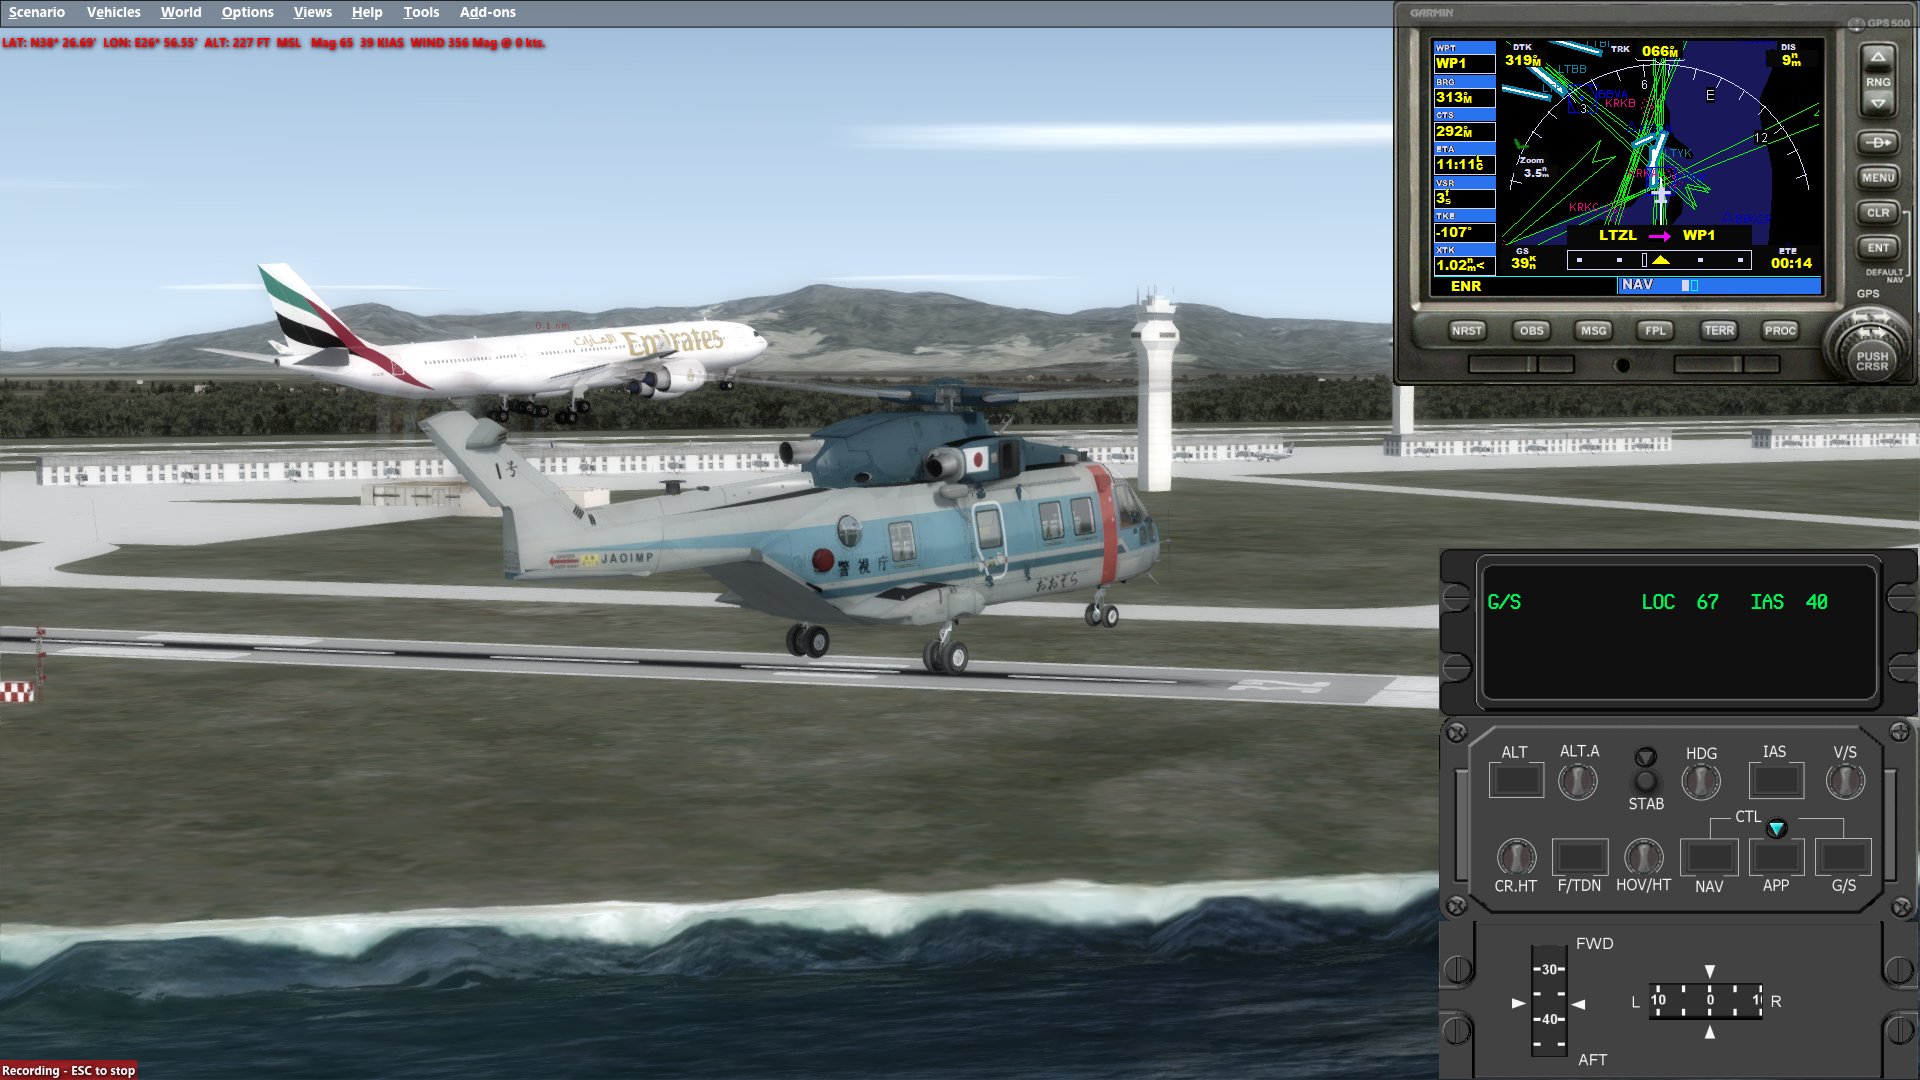Open the Scenario menu

point(37,12)
